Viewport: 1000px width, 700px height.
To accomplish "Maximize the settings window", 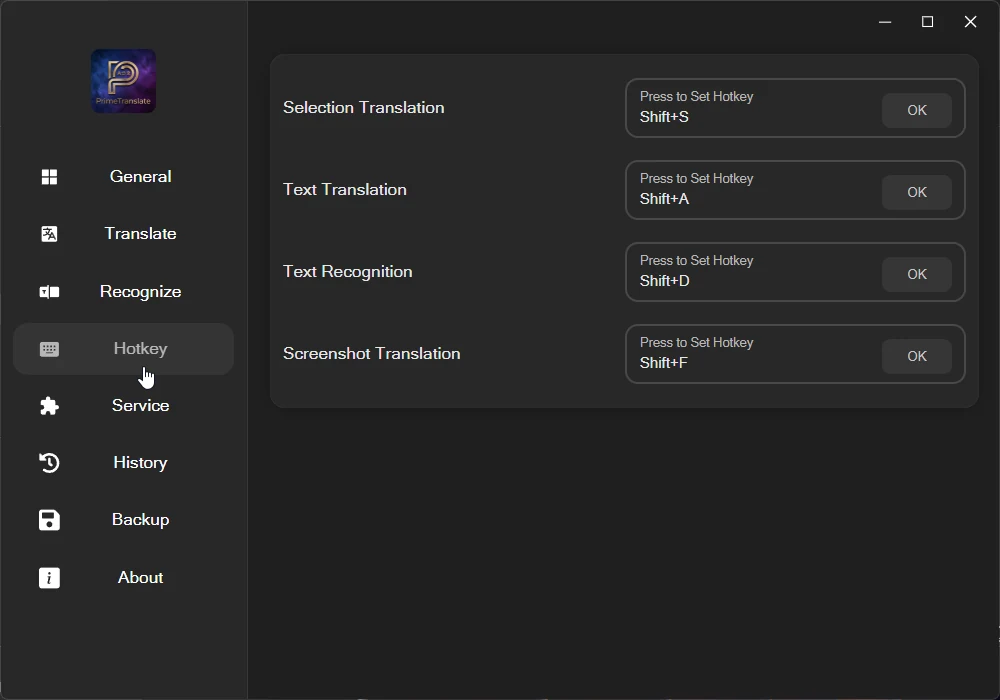I will pyautogui.click(x=927, y=22).
